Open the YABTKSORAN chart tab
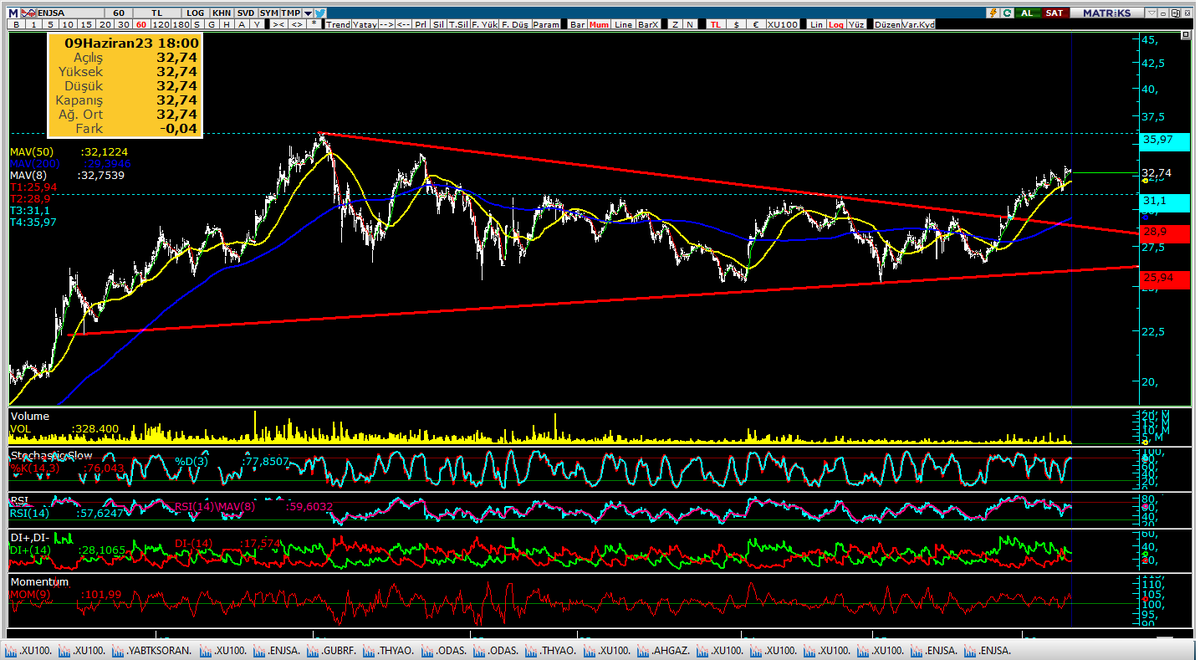This screenshot has width=1200, height=660. pos(151,651)
